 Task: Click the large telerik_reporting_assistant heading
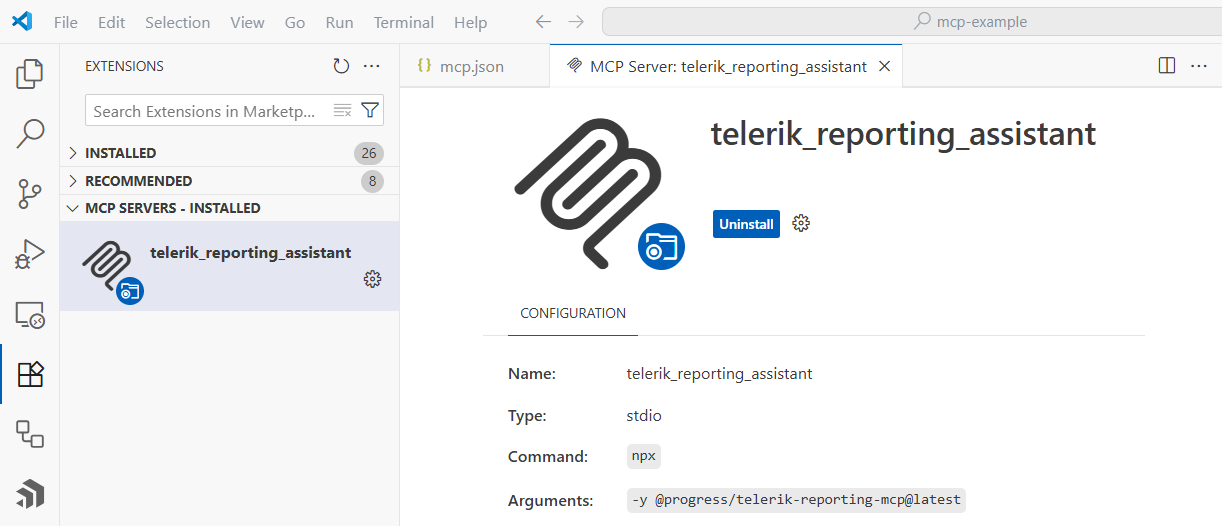(x=903, y=135)
